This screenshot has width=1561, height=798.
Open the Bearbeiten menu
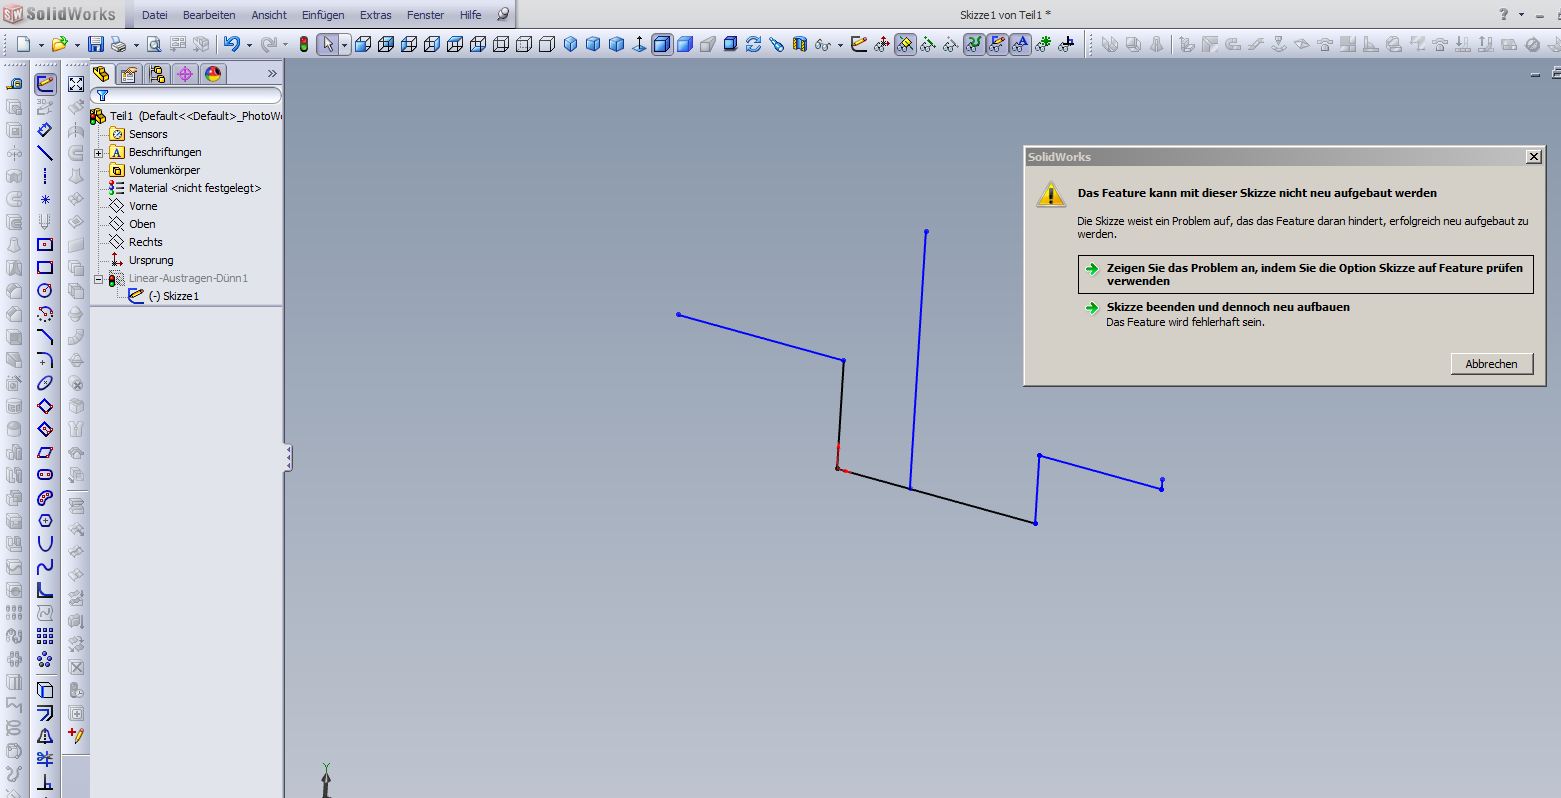[x=209, y=15]
